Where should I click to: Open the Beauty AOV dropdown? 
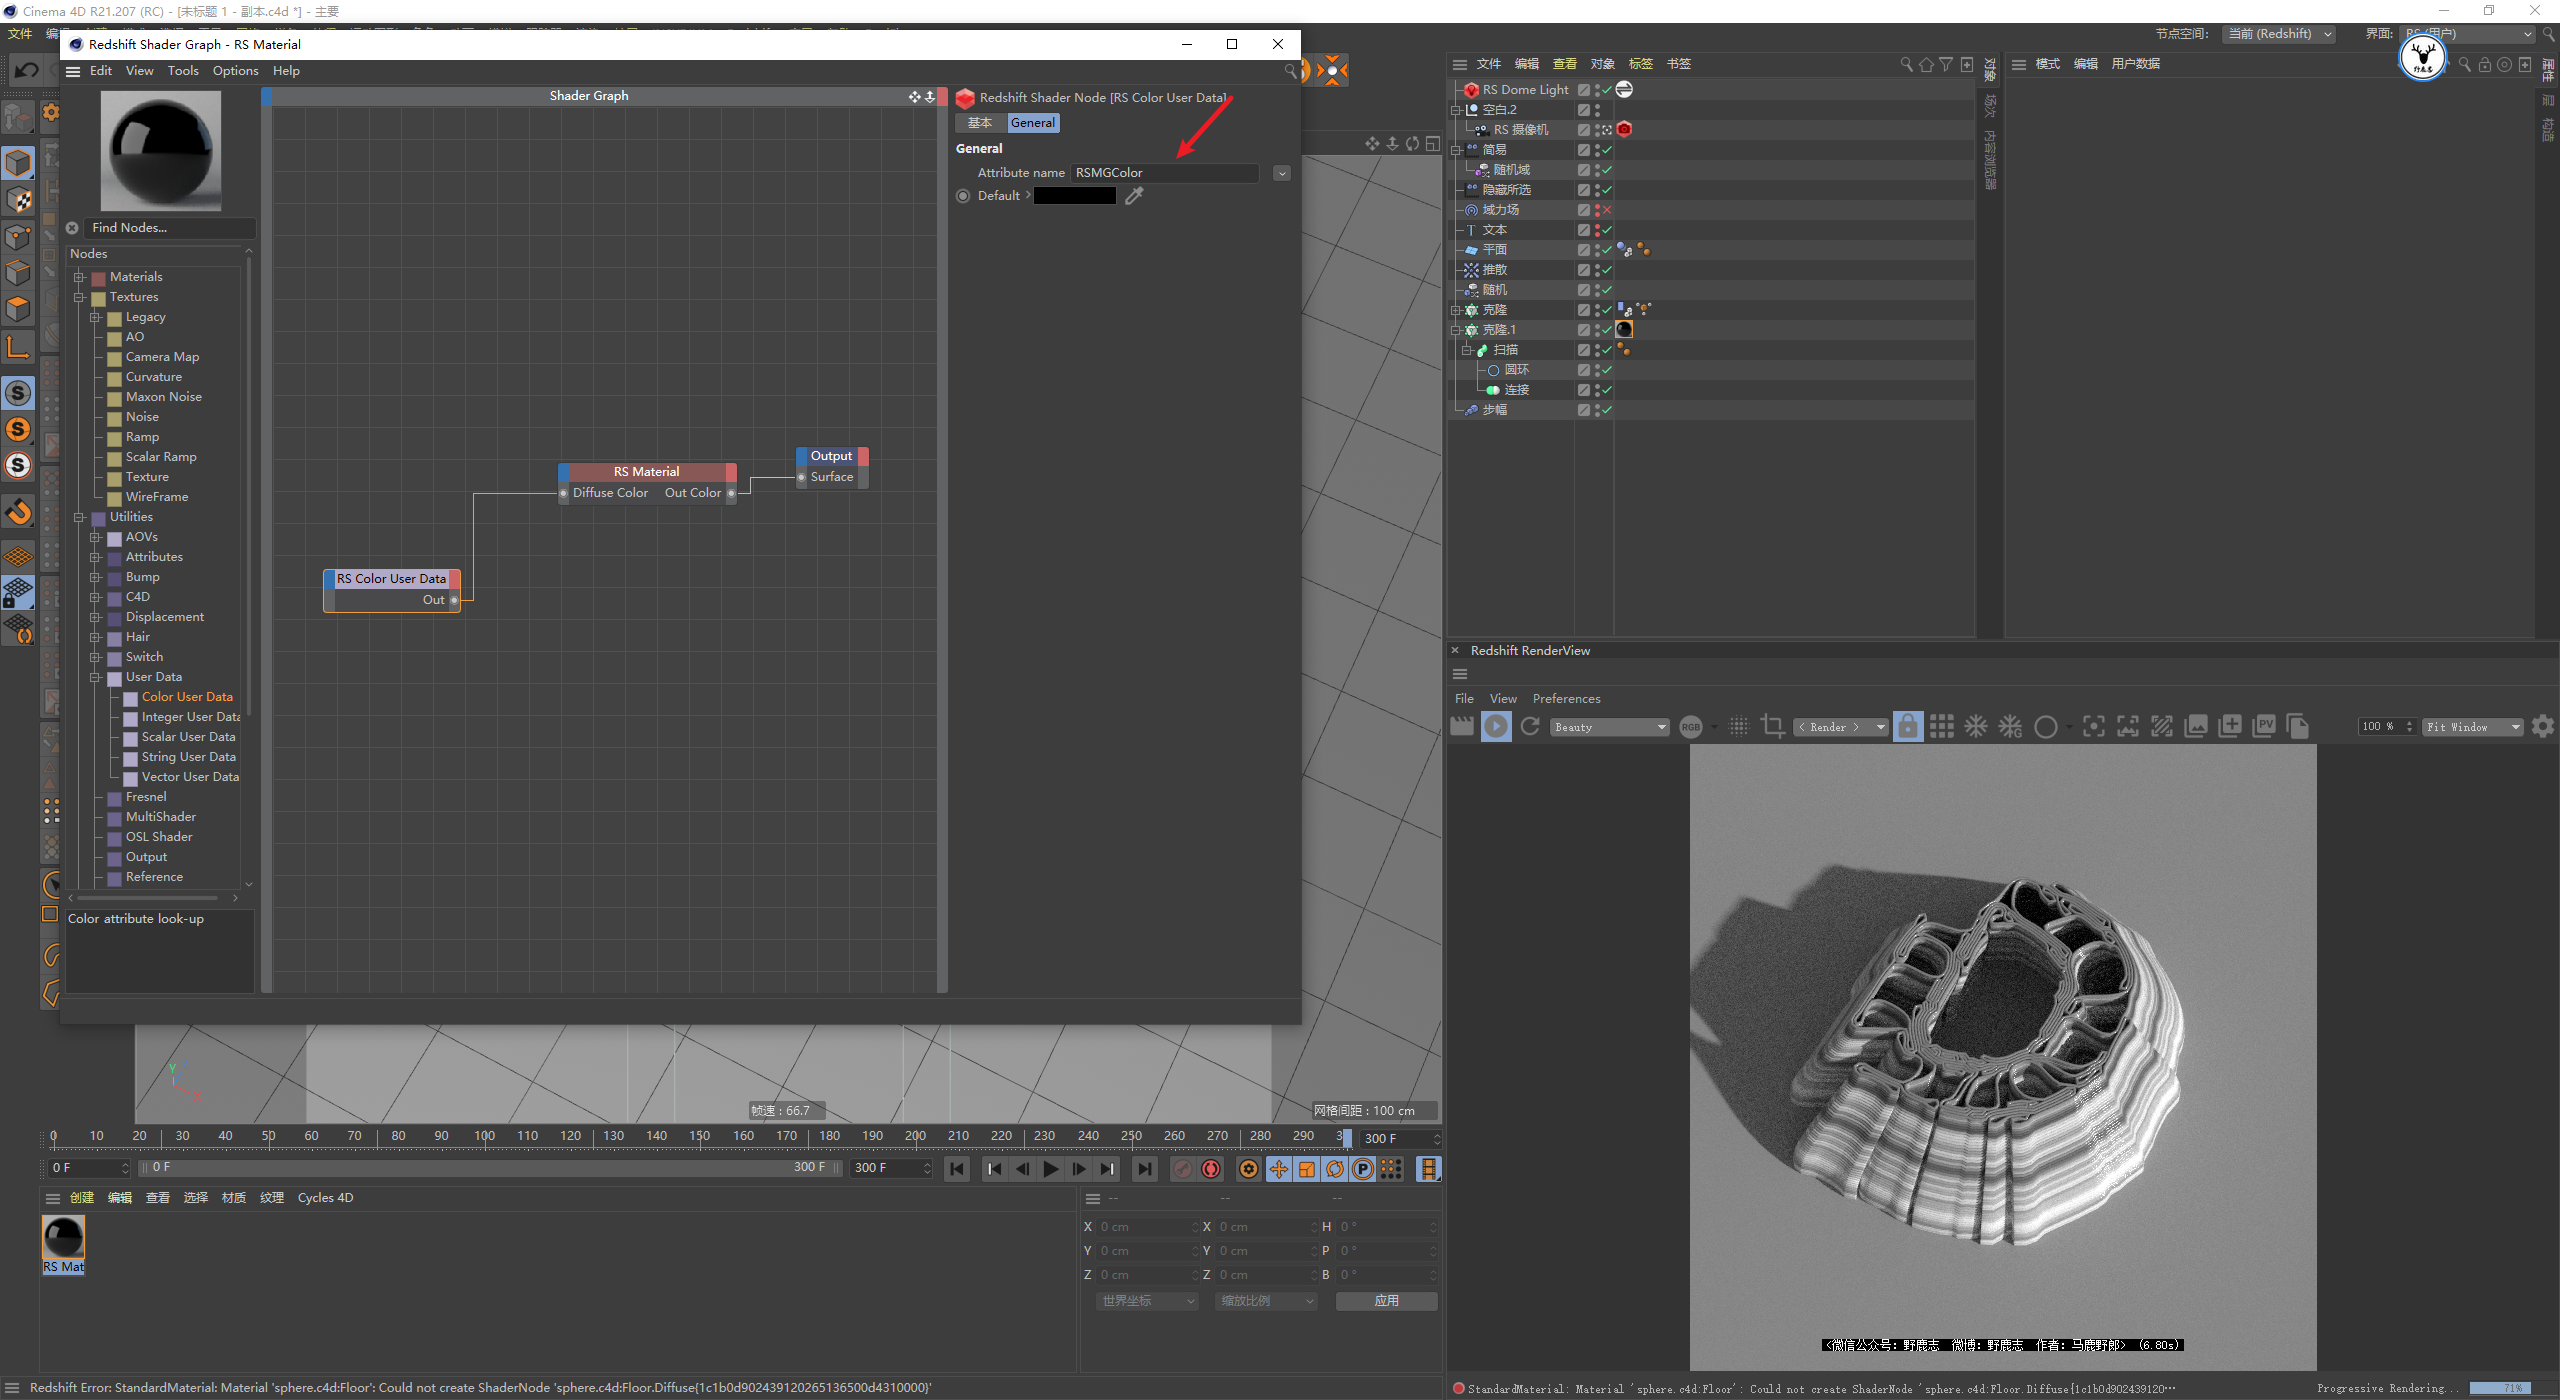pos(1610,727)
